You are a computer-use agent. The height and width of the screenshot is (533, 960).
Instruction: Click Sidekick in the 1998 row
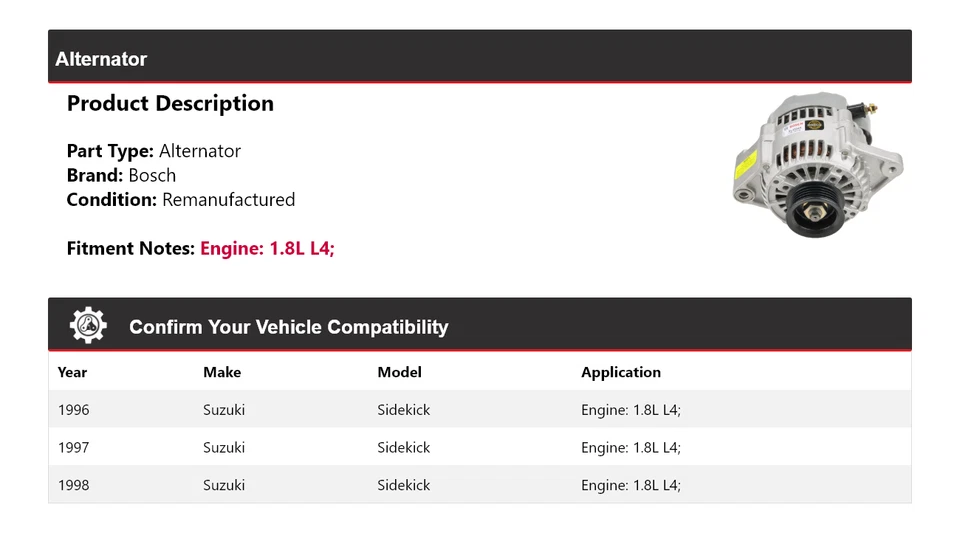[403, 485]
